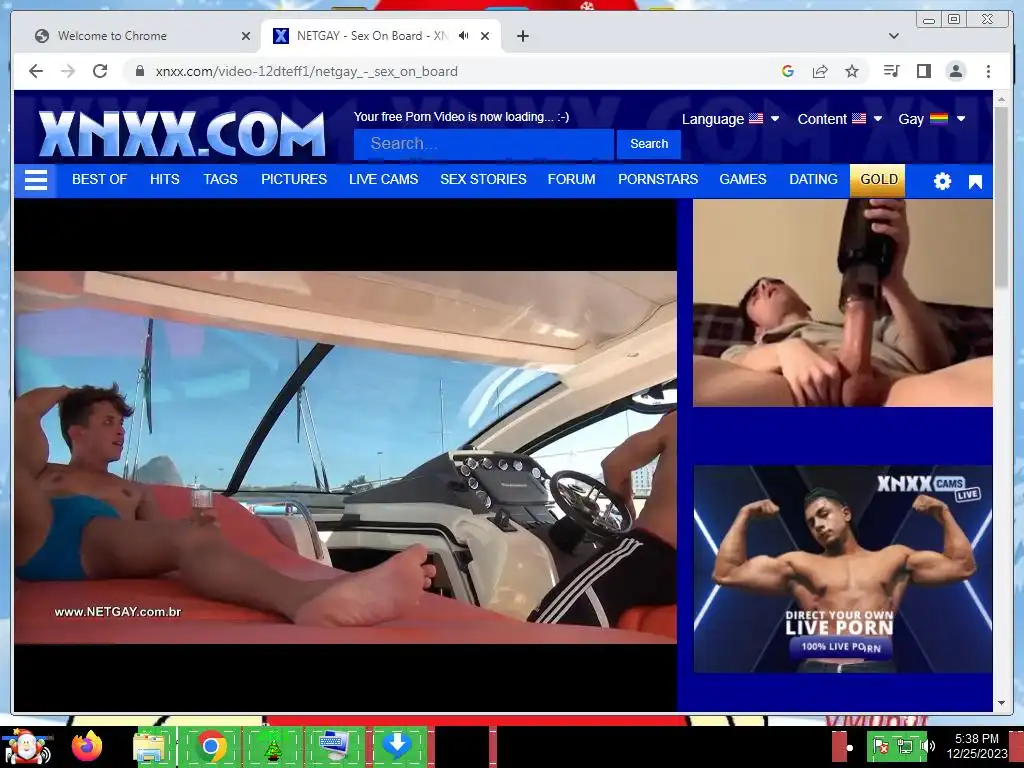Expand the Language dropdown
The width and height of the screenshot is (1024, 768).
tap(730, 119)
